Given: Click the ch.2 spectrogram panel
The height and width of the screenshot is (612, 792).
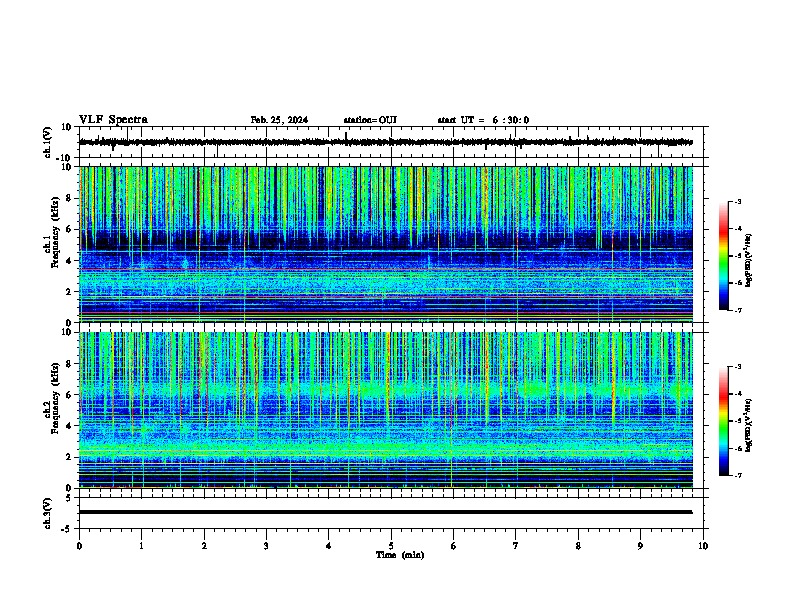Looking at the screenshot, I should [385, 410].
